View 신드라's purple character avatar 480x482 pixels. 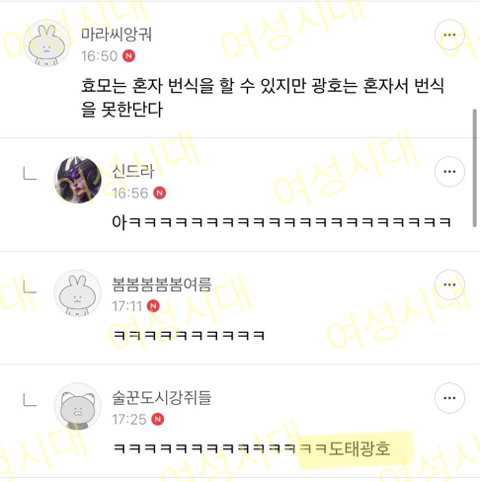click(78, 180)
